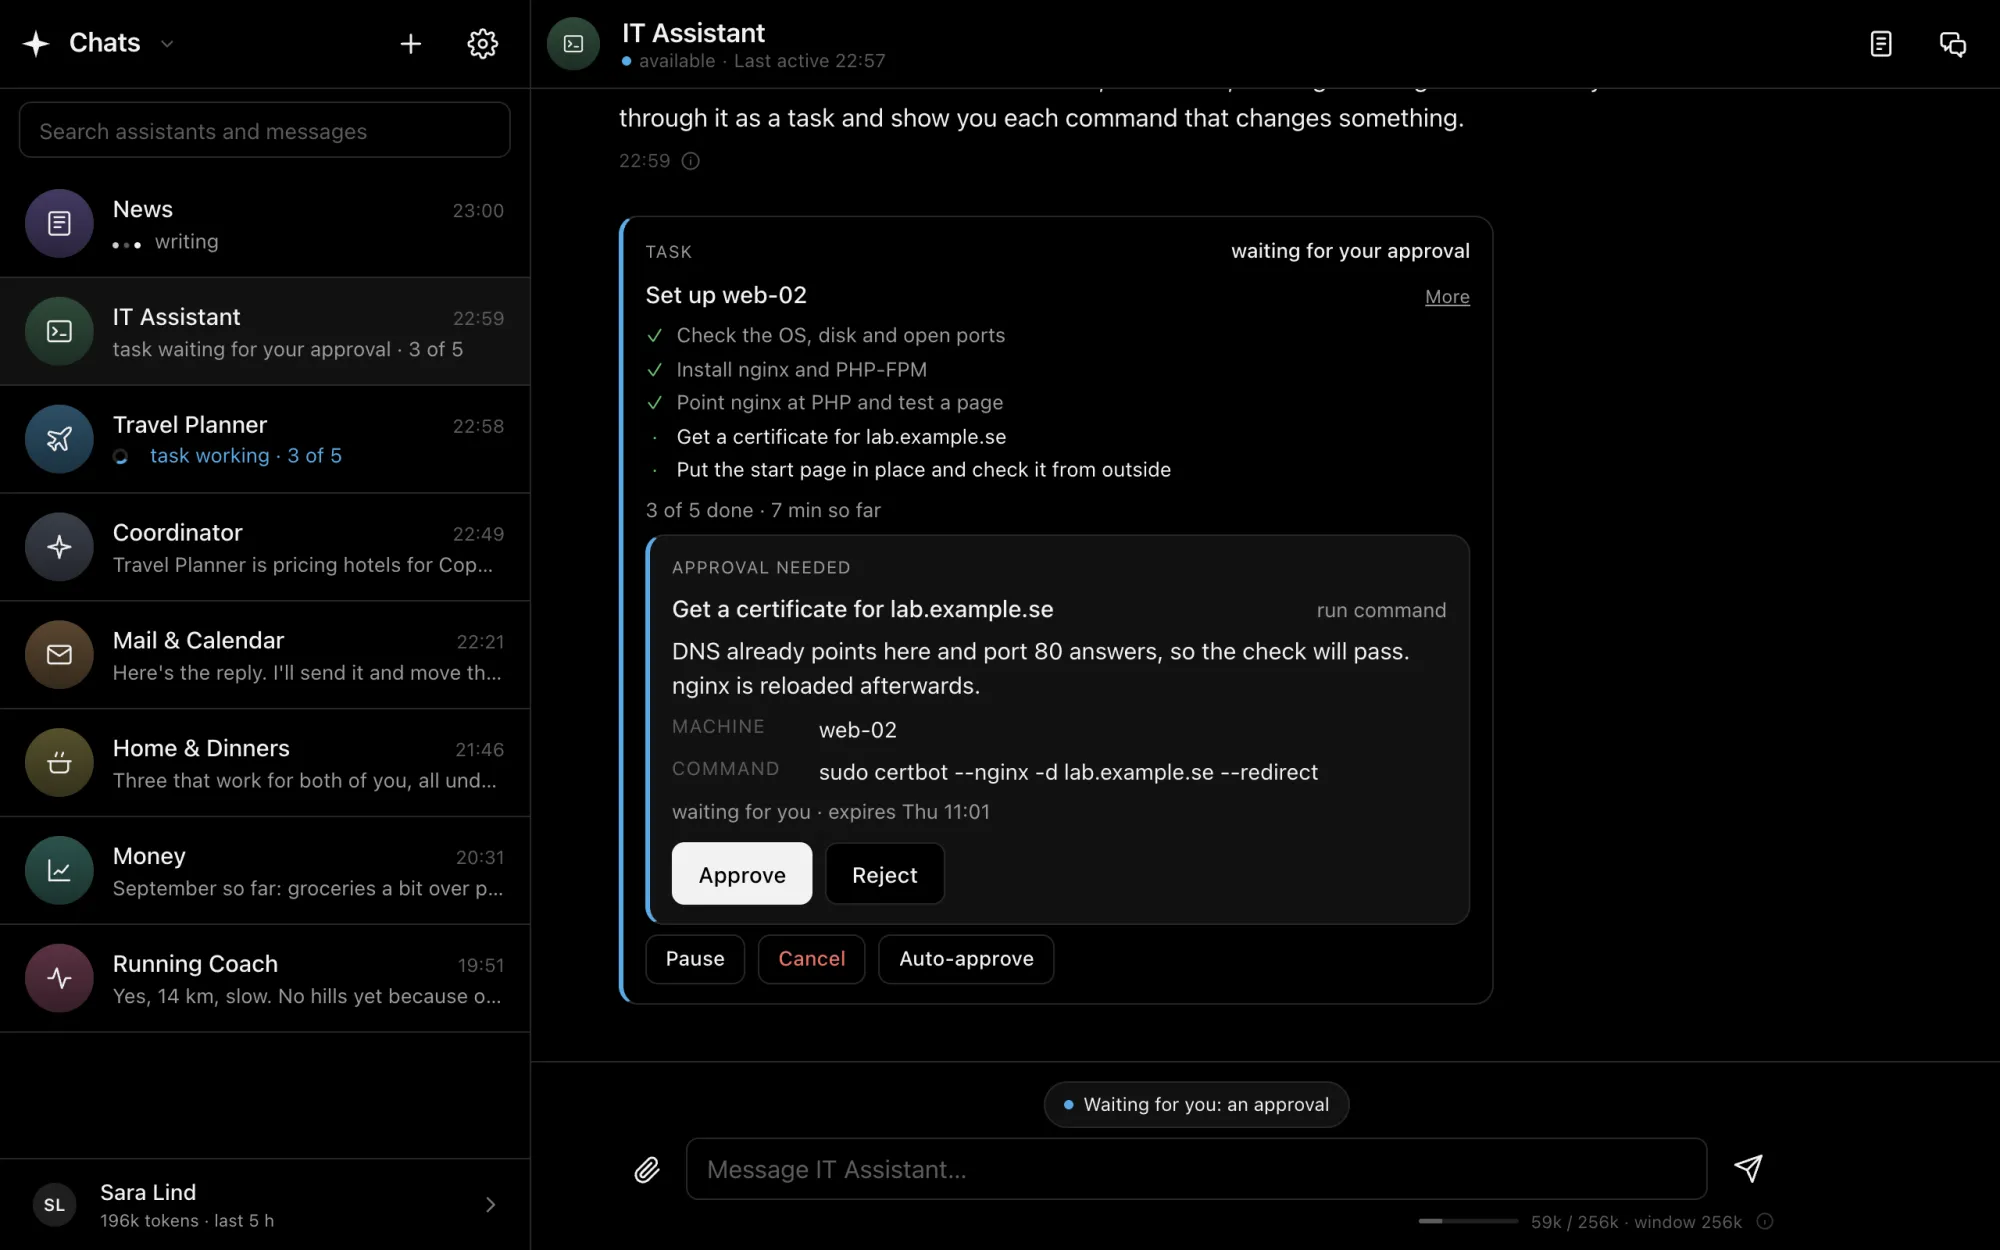Open the Running Coach chat row
This screenshot has width=2000, height=1250.
pyautogui.click(x=265, y=979)
